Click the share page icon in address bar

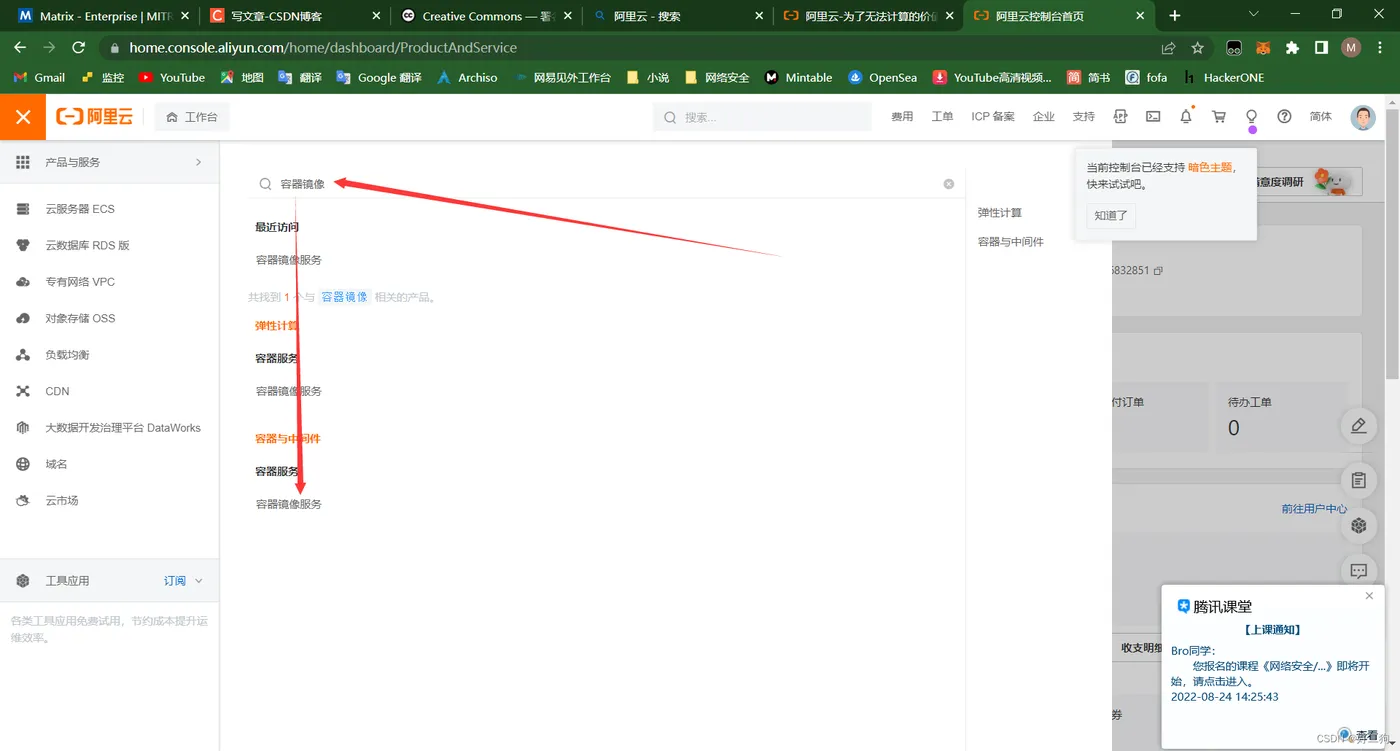(x=1168, y=48)
